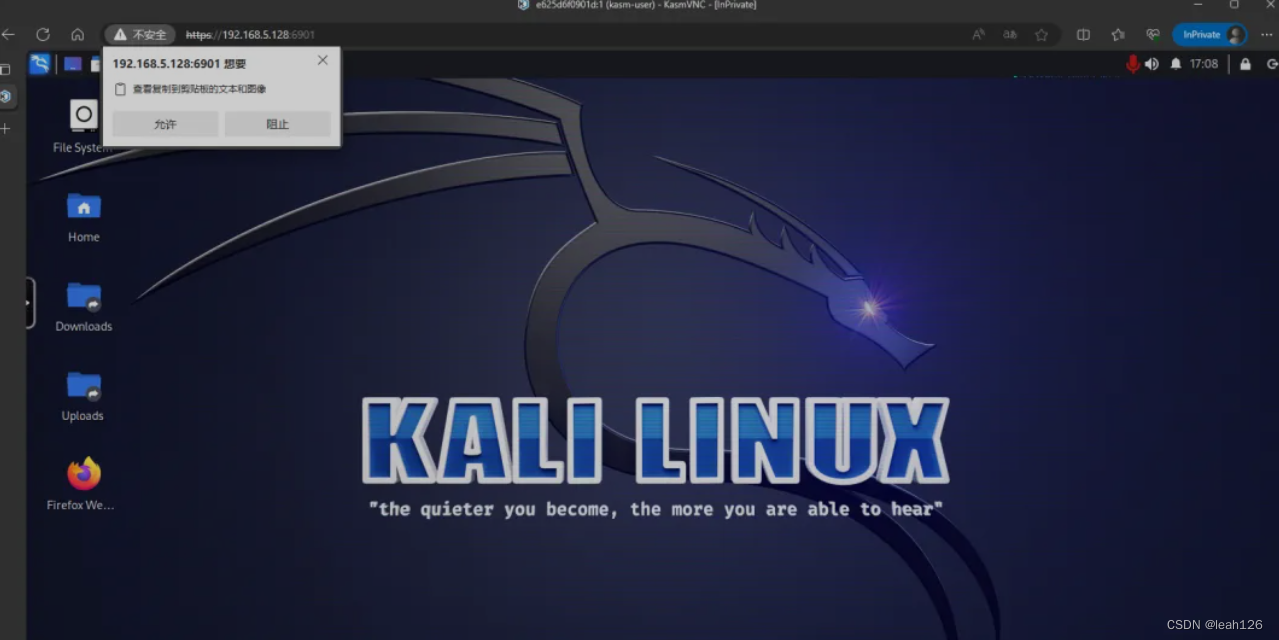Close the clipboard permission popup
This screenshot has height=640, width=1279.
pyautogui.click(x=322, y=60)
